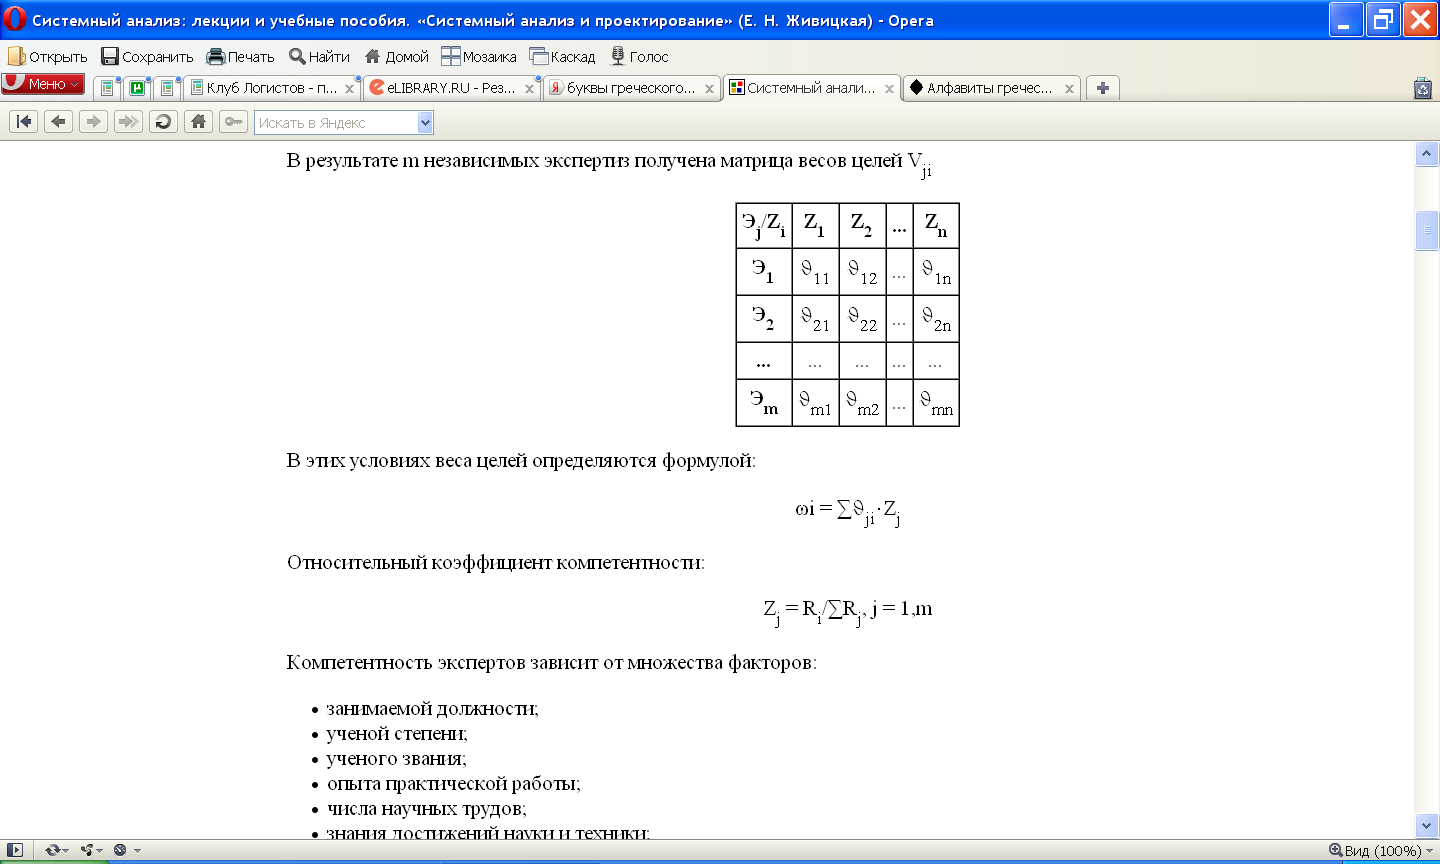Expand the search engine dropdown arrow
This screenshot has height=864, width=1440.
pos(426,123)
